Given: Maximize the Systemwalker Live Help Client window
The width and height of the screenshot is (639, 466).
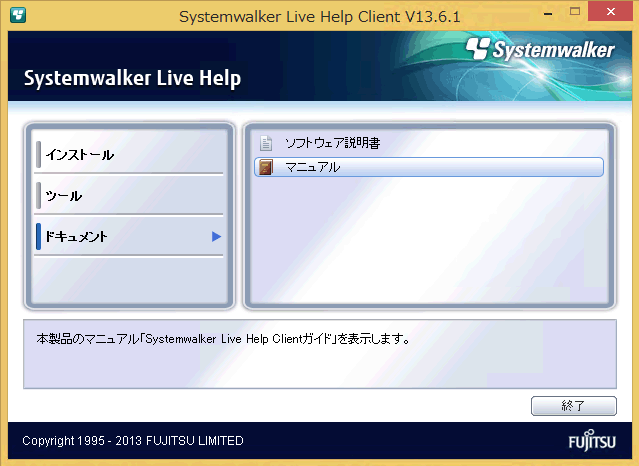Looking at the screenshot, I should [575, 11].
